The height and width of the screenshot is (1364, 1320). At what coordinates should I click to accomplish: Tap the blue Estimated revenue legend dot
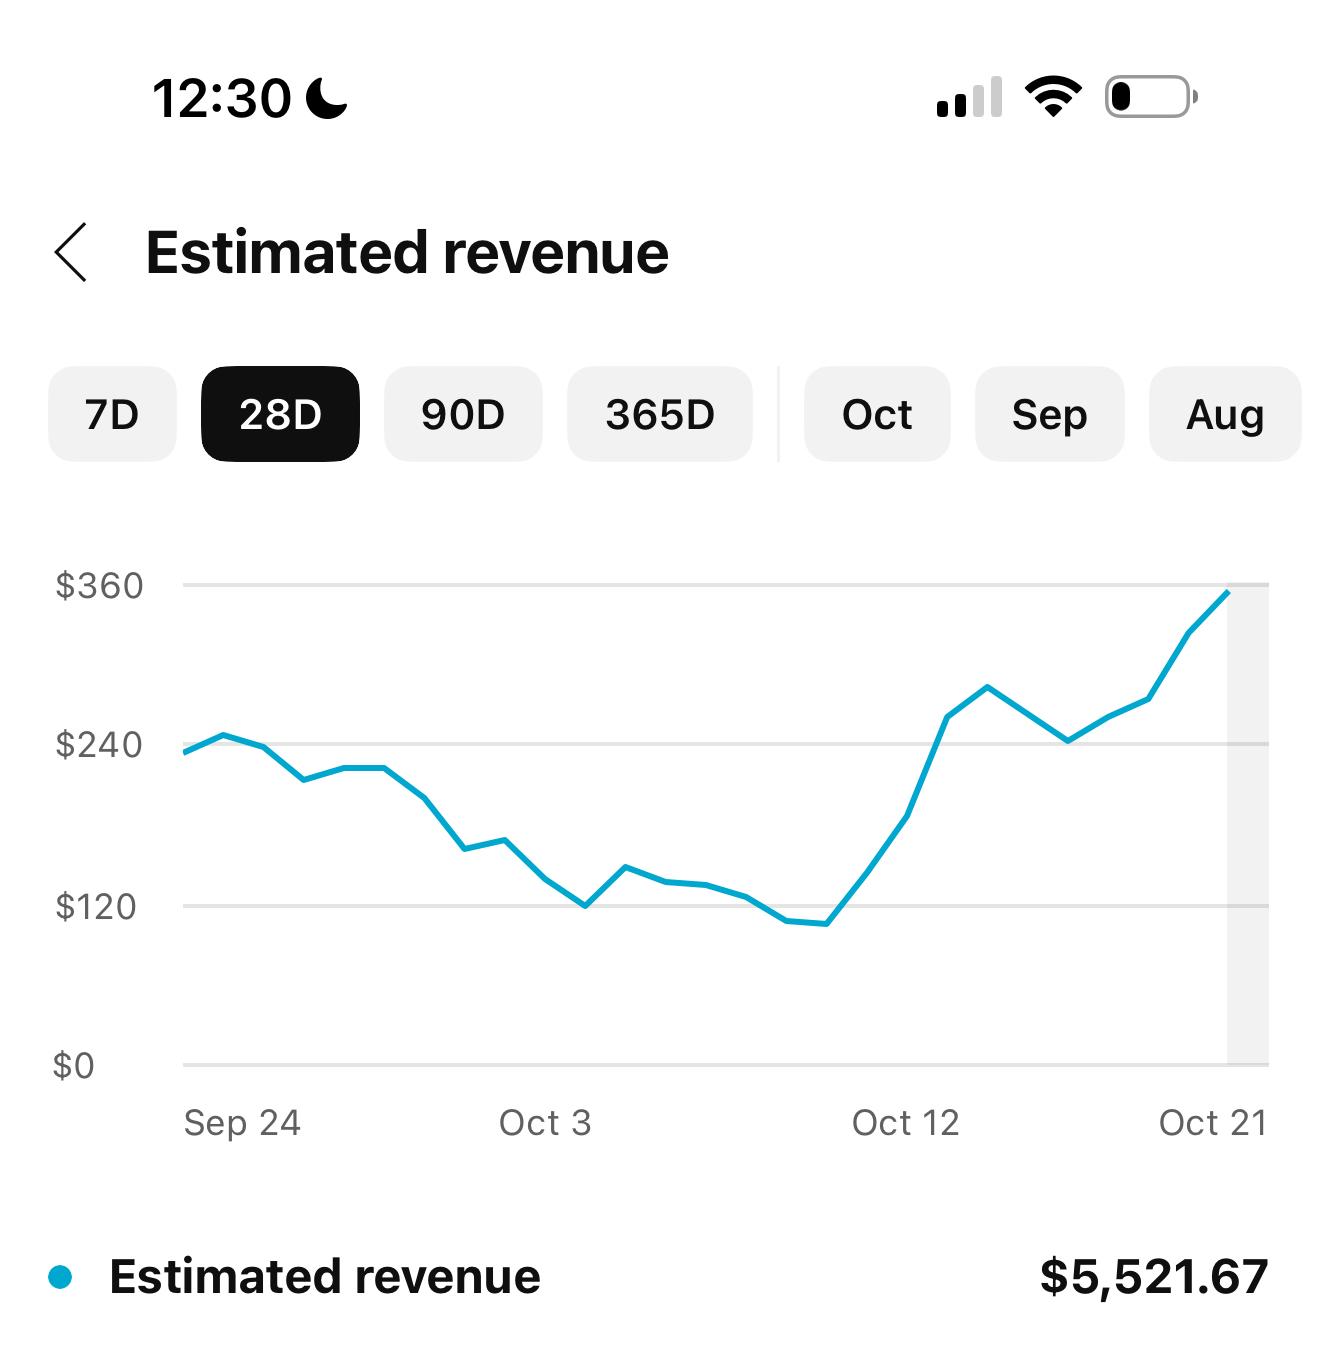point(61,1277)
